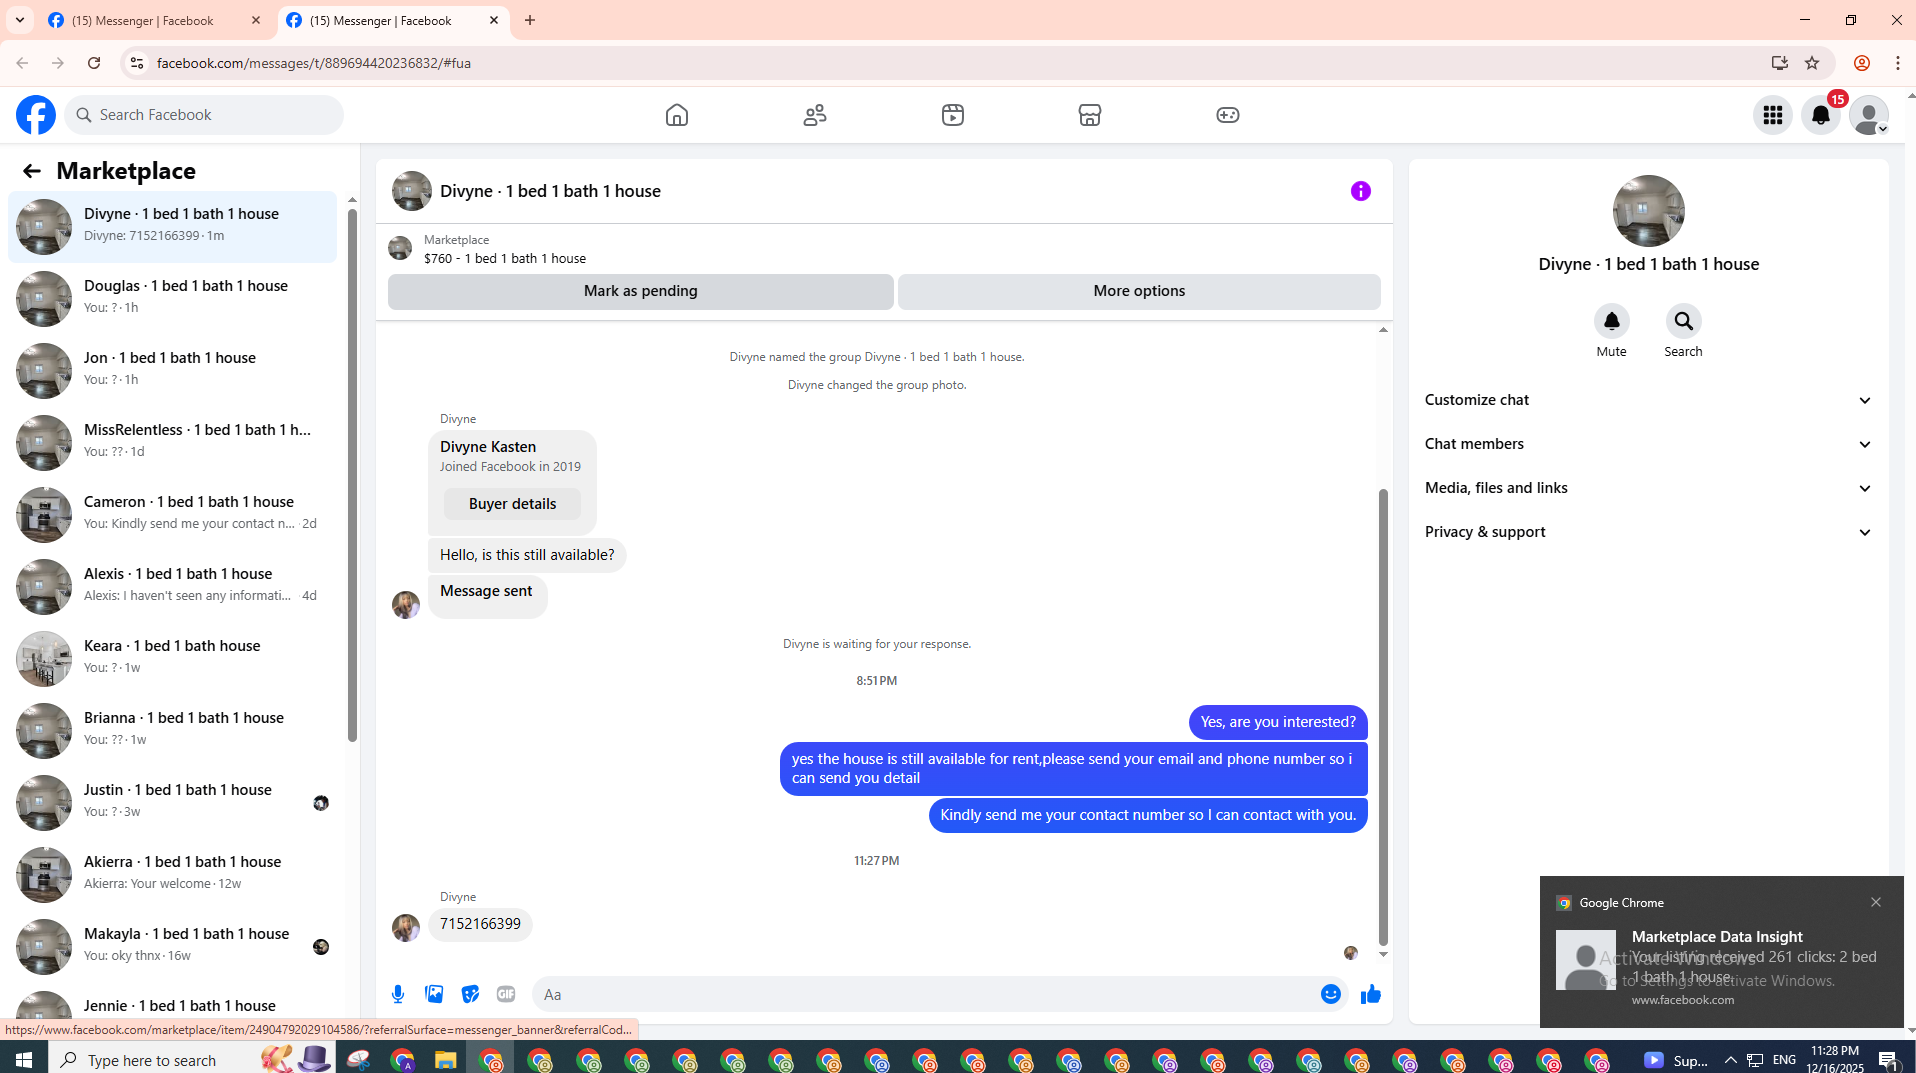Open the Friends icon in top navigation
The width and height of the screenshot is (1916, 1073).
coord(815,115)
